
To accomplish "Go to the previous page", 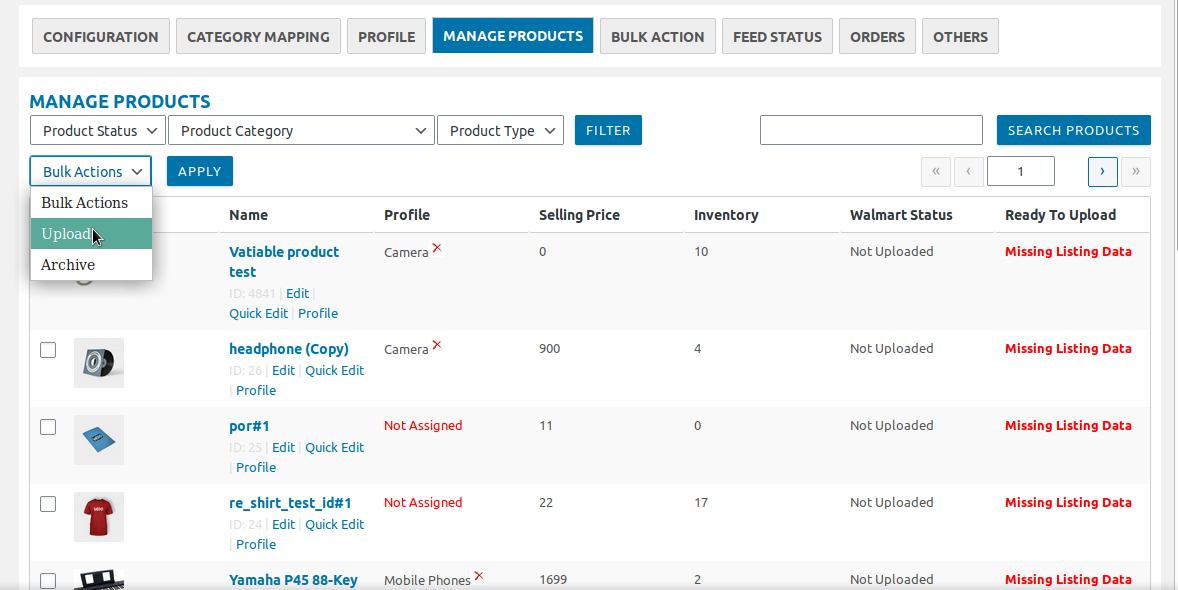I will point(968,171).
